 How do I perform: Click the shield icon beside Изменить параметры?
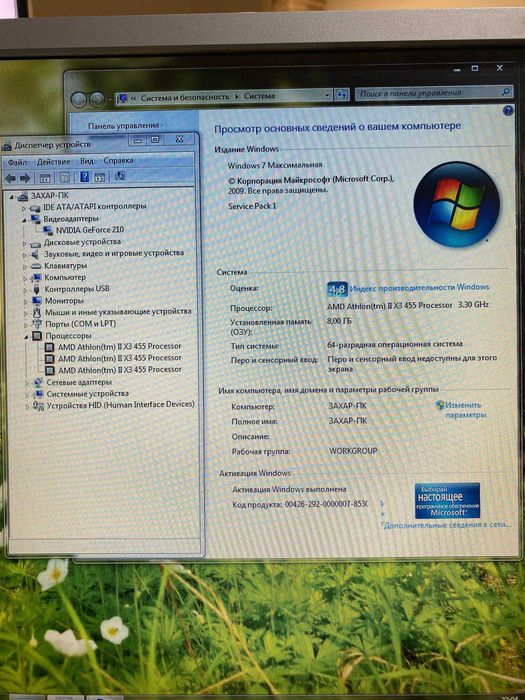point(440,405)
